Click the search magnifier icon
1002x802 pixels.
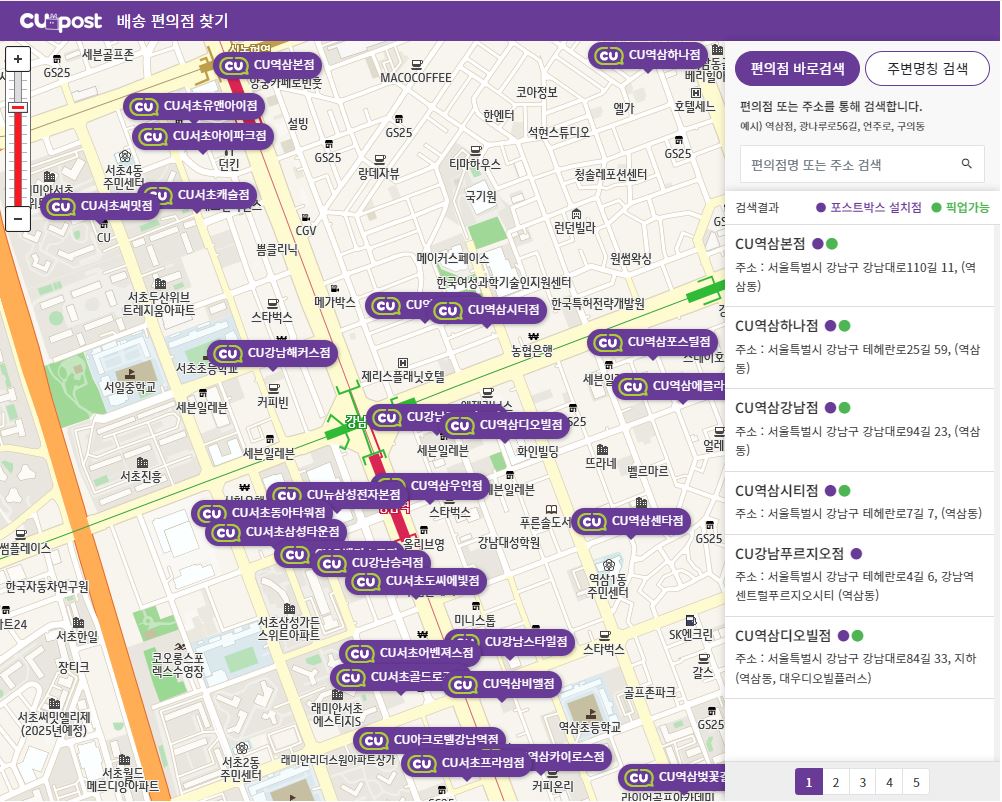click(967, 164)
